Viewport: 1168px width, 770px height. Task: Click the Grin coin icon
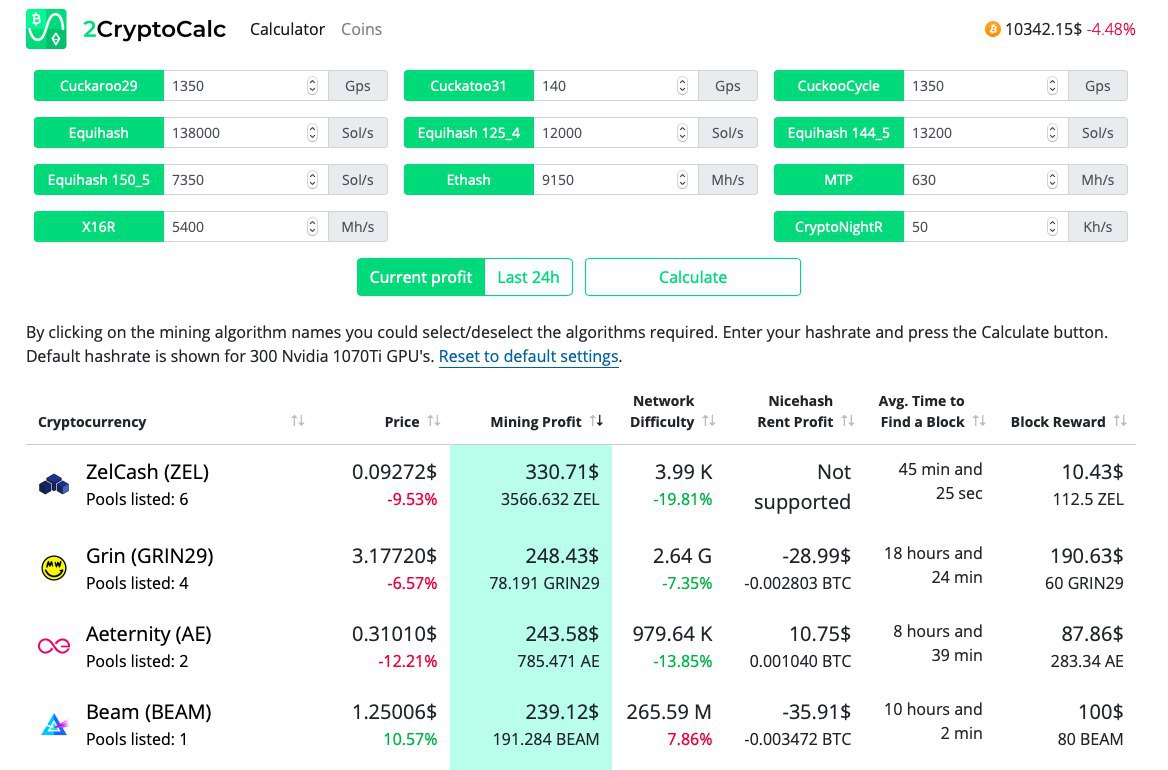coord(53,568)
